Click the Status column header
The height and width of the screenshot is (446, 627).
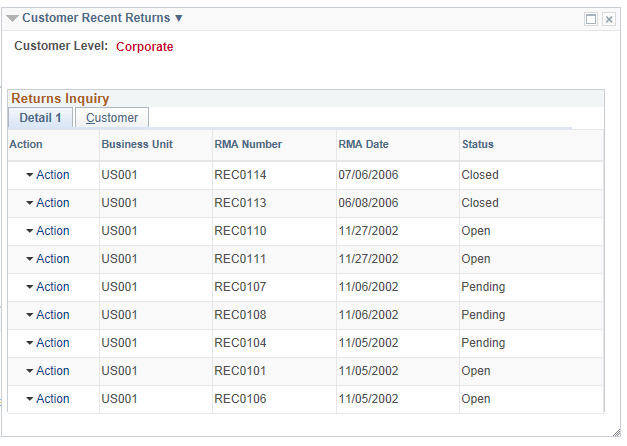(478, 144)
